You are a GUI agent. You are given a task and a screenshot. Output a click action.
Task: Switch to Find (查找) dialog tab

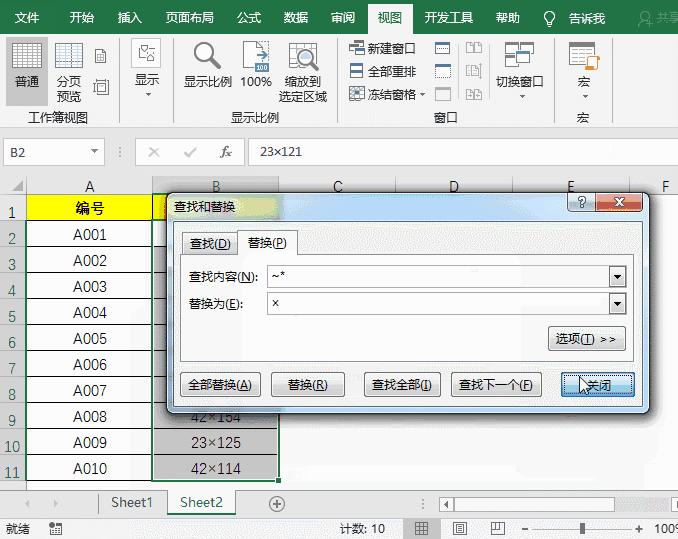click(210, 244)
